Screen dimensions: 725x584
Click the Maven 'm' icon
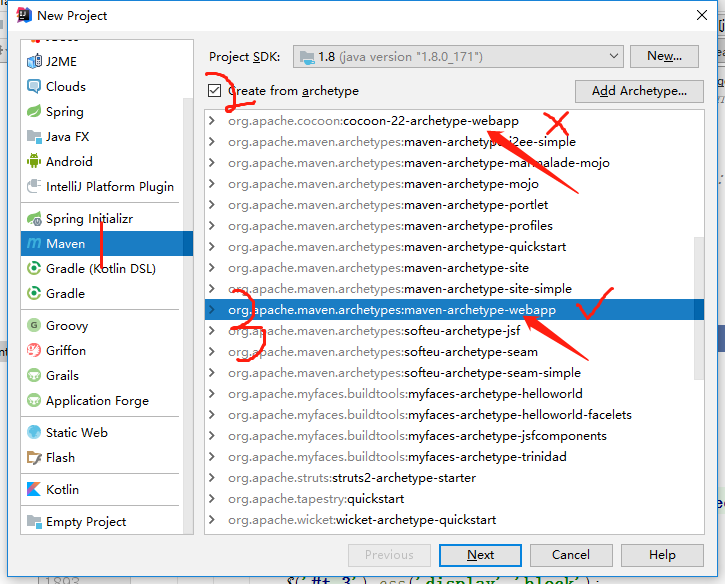click(34, 243)
